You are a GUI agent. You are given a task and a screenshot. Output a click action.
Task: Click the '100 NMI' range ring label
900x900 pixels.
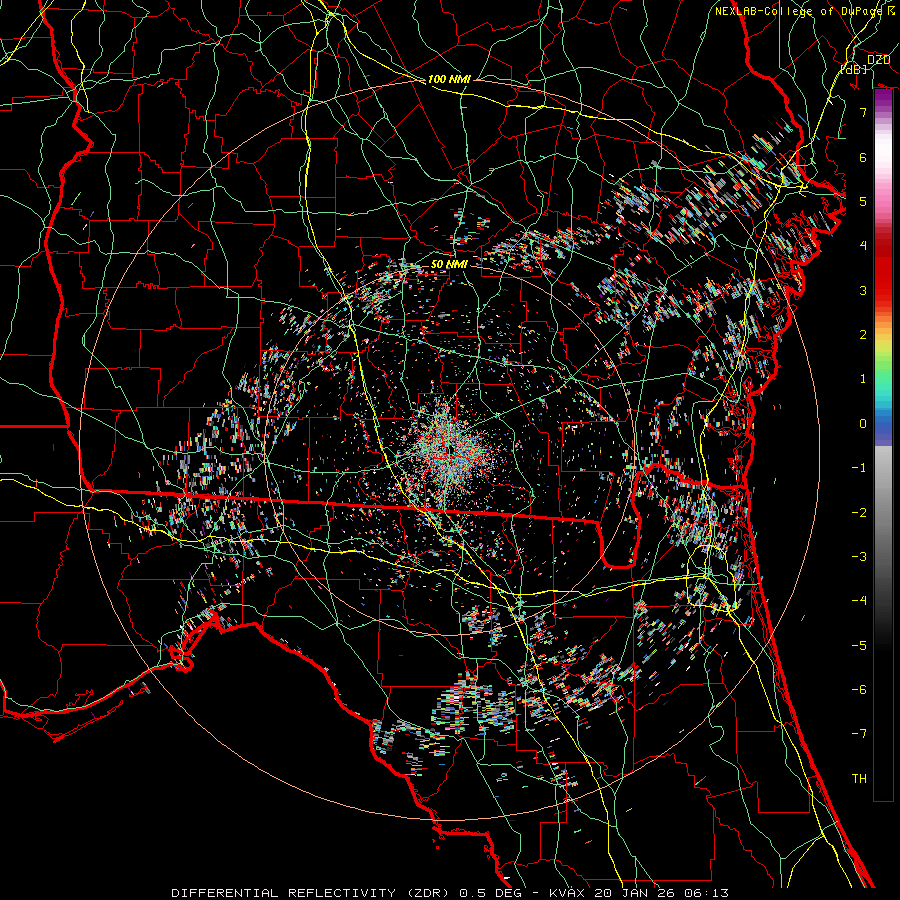(x=449, y=79)
